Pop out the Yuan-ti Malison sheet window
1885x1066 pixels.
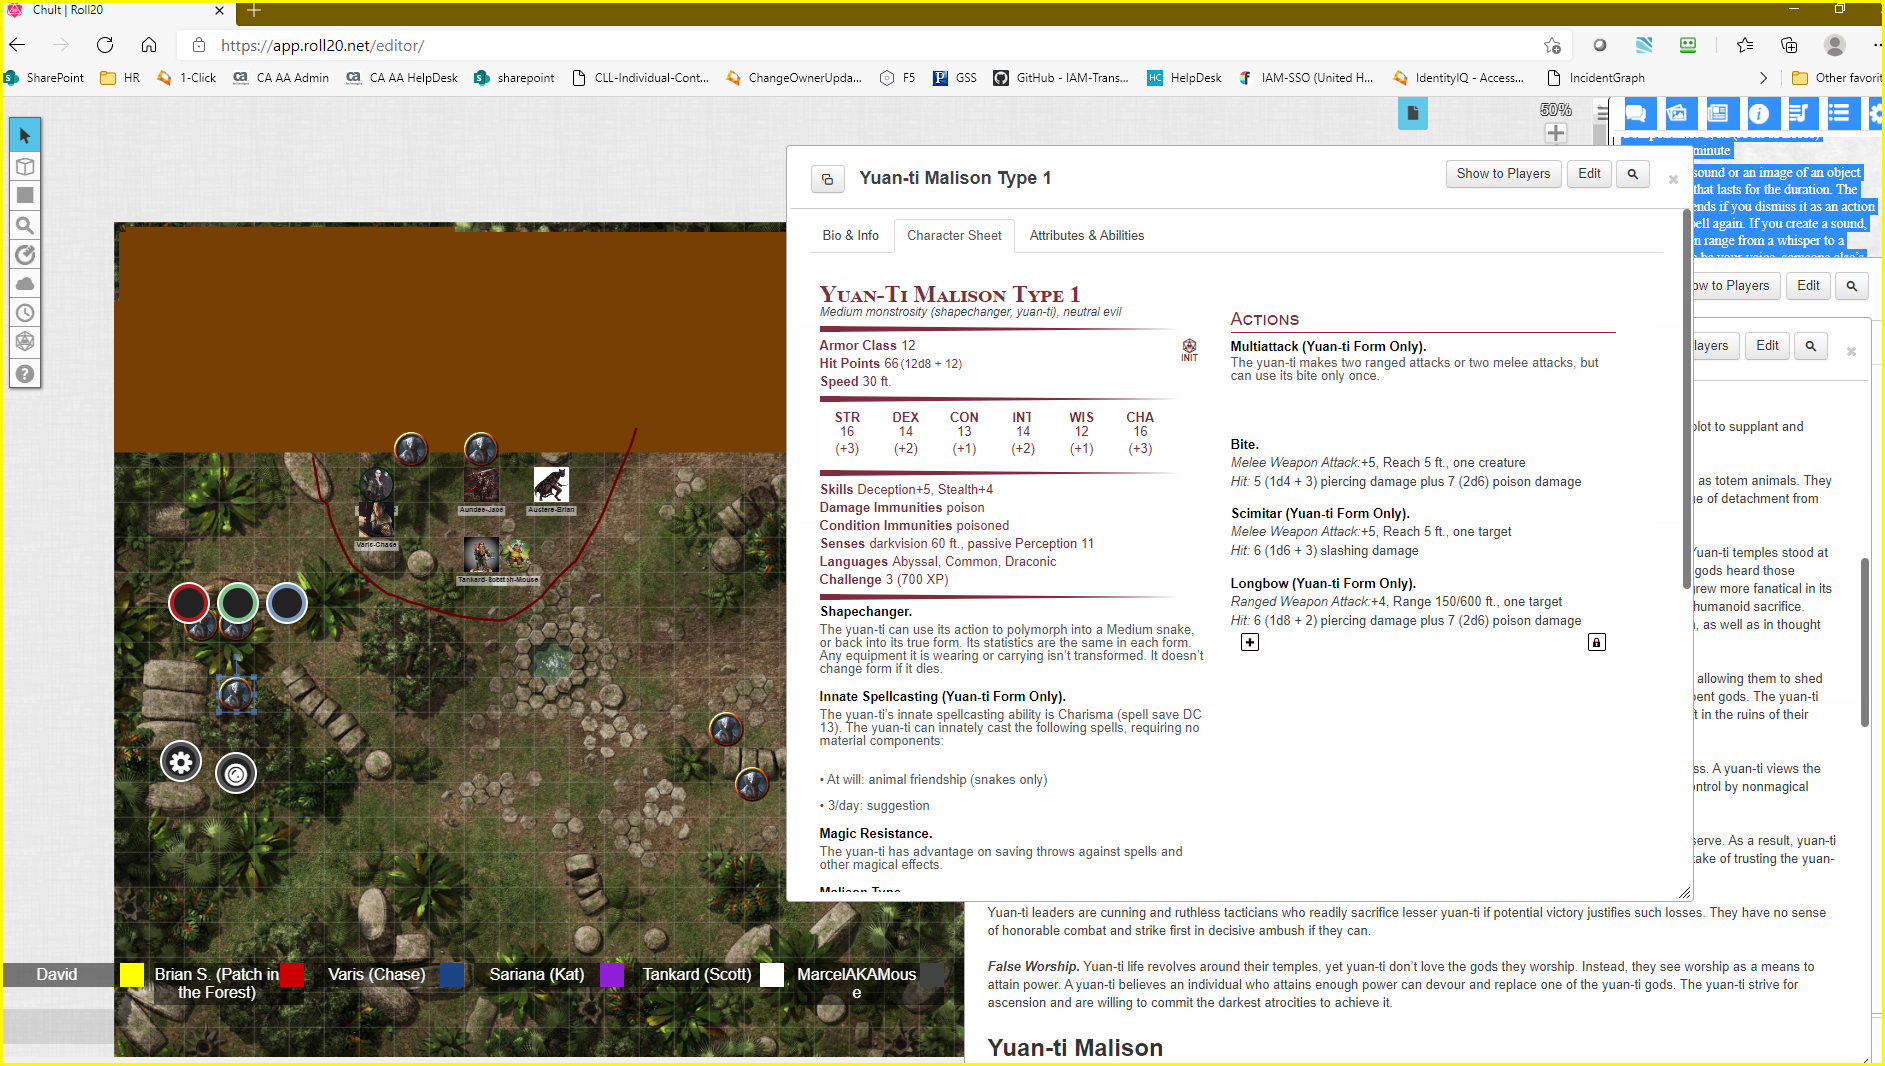pyautogui.click(x=828, y=179)
